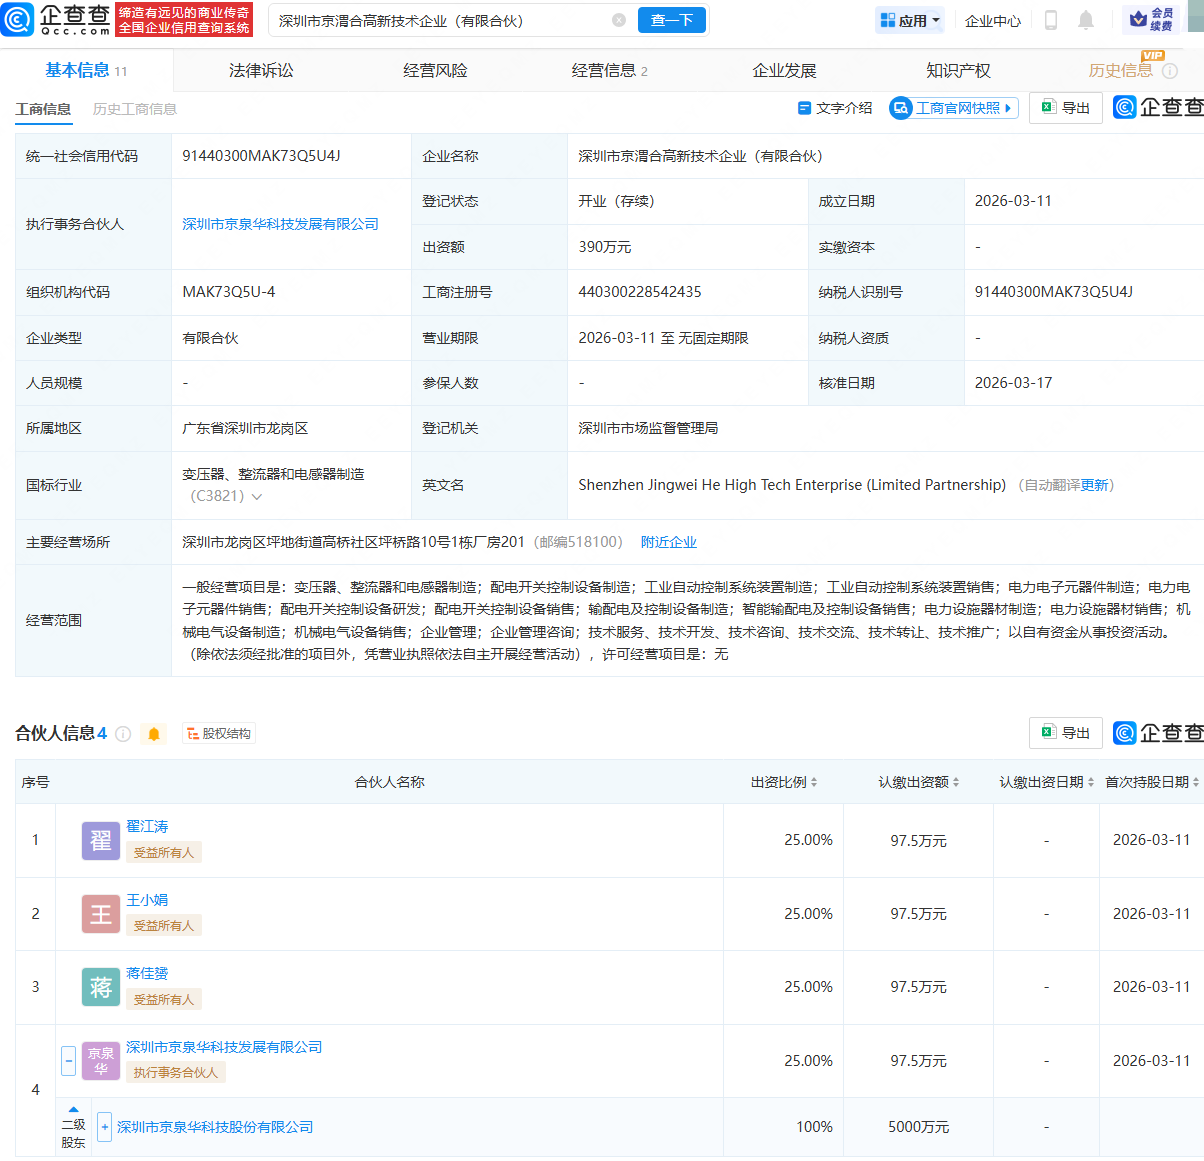Click the Qichacha logo in header
The image size is (1204, 1161).
pyautogui.click(x=57, y=20)
